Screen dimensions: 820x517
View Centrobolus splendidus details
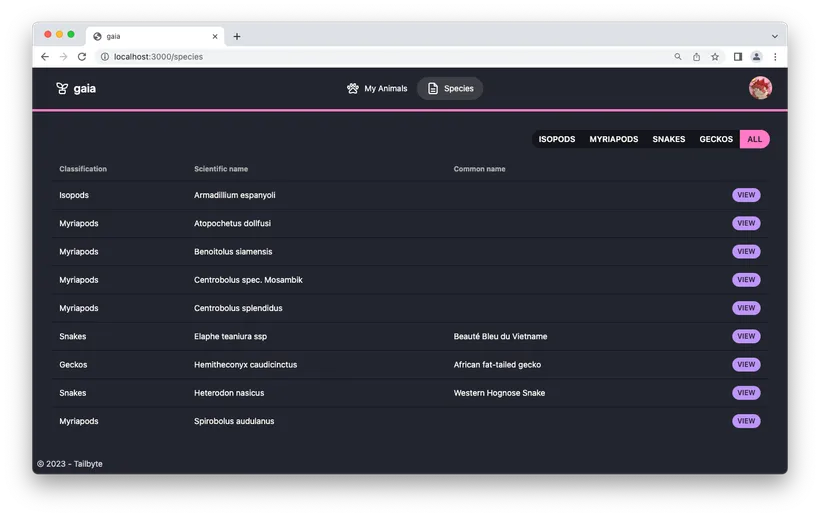(x=746, y=308)
